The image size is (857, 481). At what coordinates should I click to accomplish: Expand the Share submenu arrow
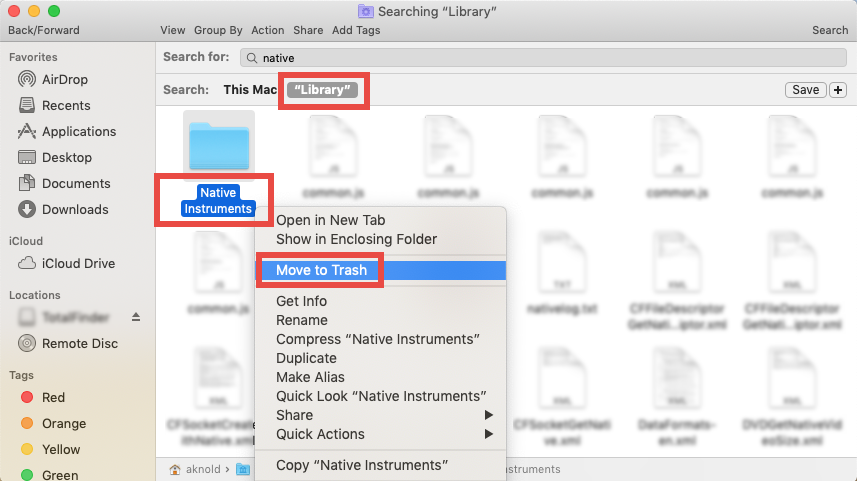[489, 415]
